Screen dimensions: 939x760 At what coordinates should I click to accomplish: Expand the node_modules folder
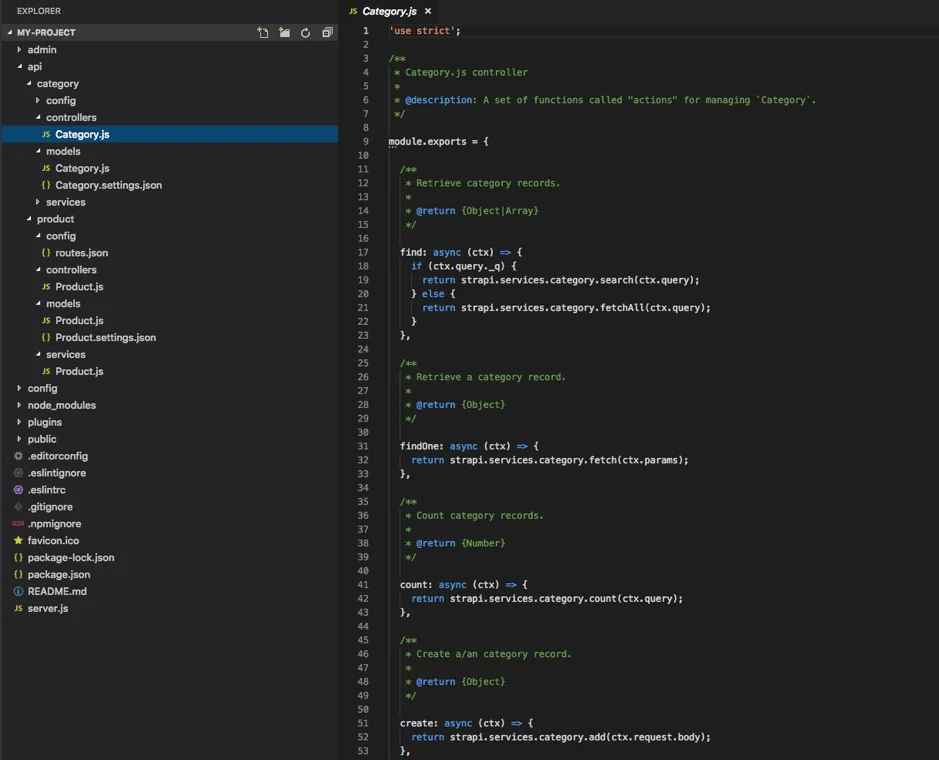[19, 405]
